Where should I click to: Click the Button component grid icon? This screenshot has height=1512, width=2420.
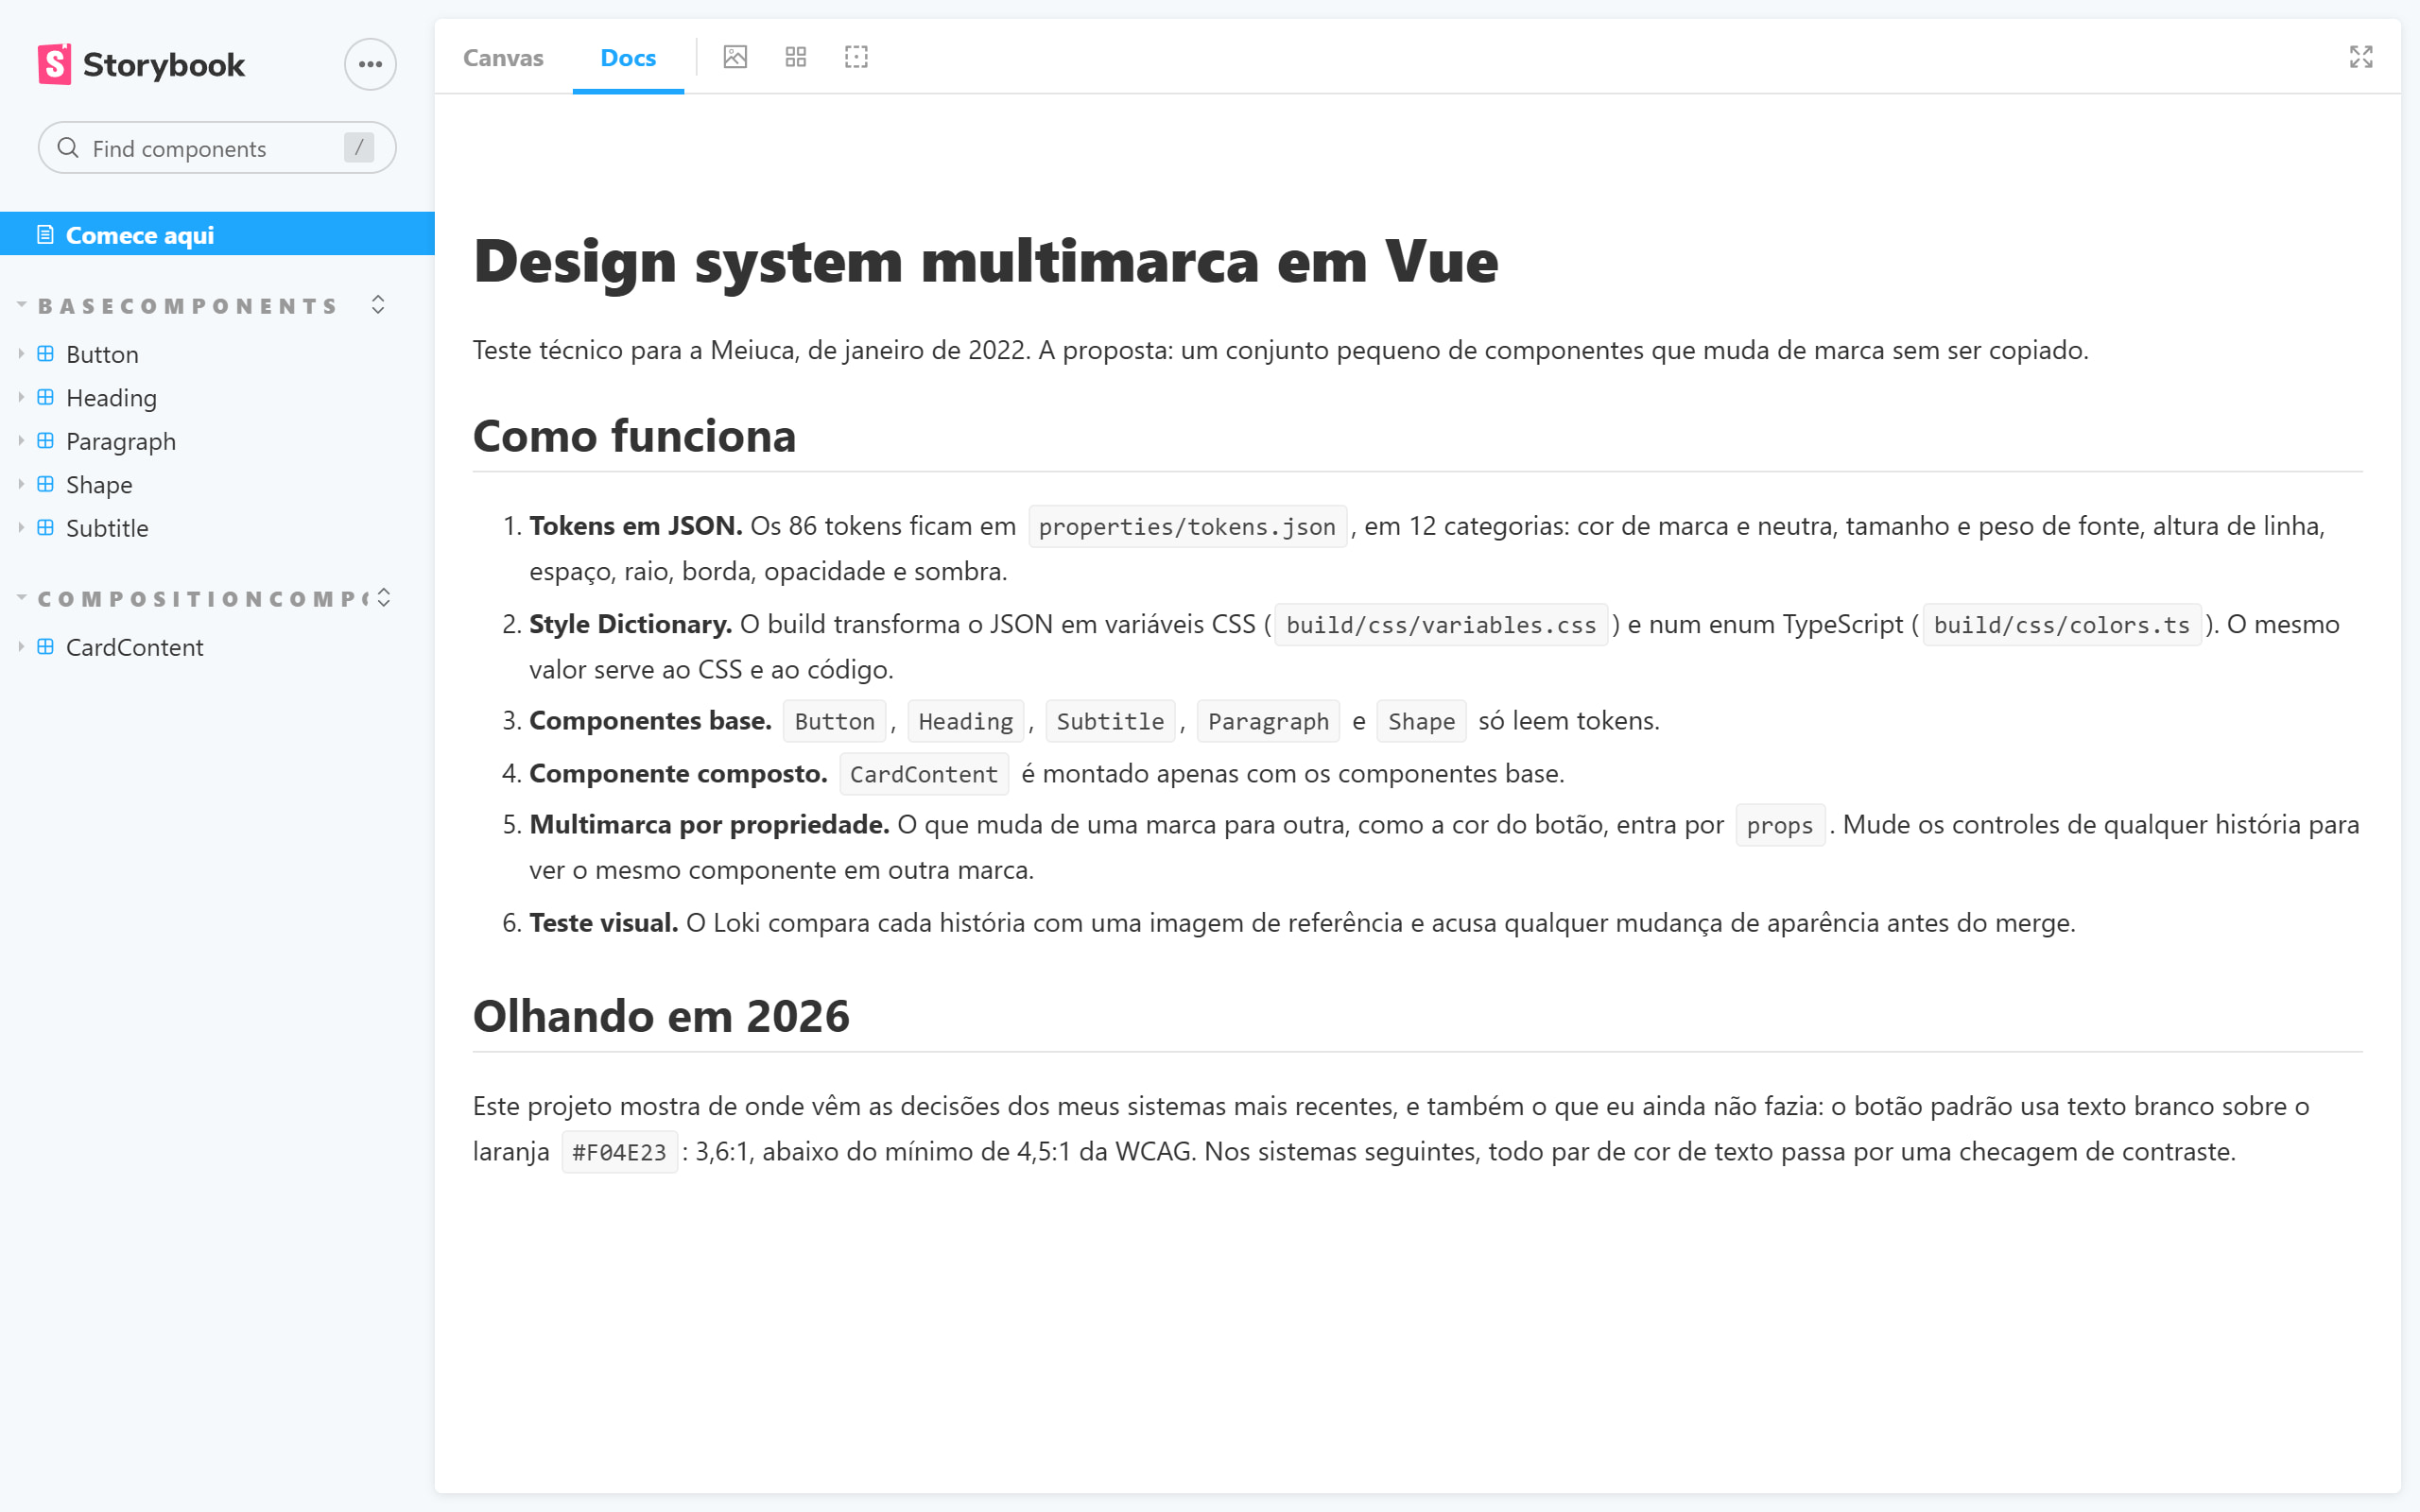(46, 354)
